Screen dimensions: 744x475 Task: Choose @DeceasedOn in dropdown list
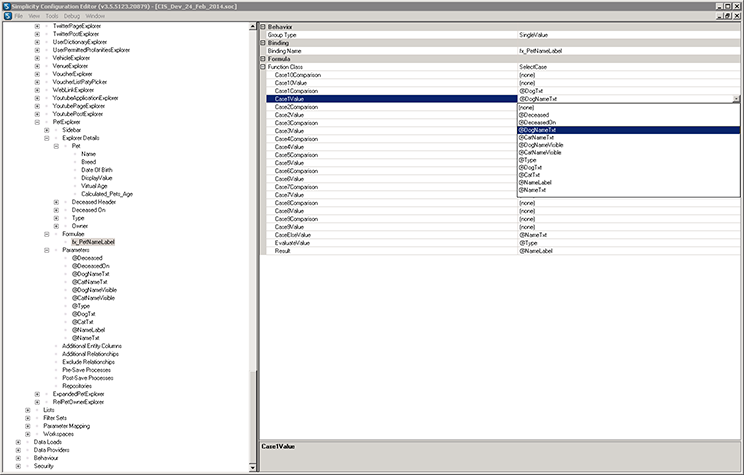628,122
